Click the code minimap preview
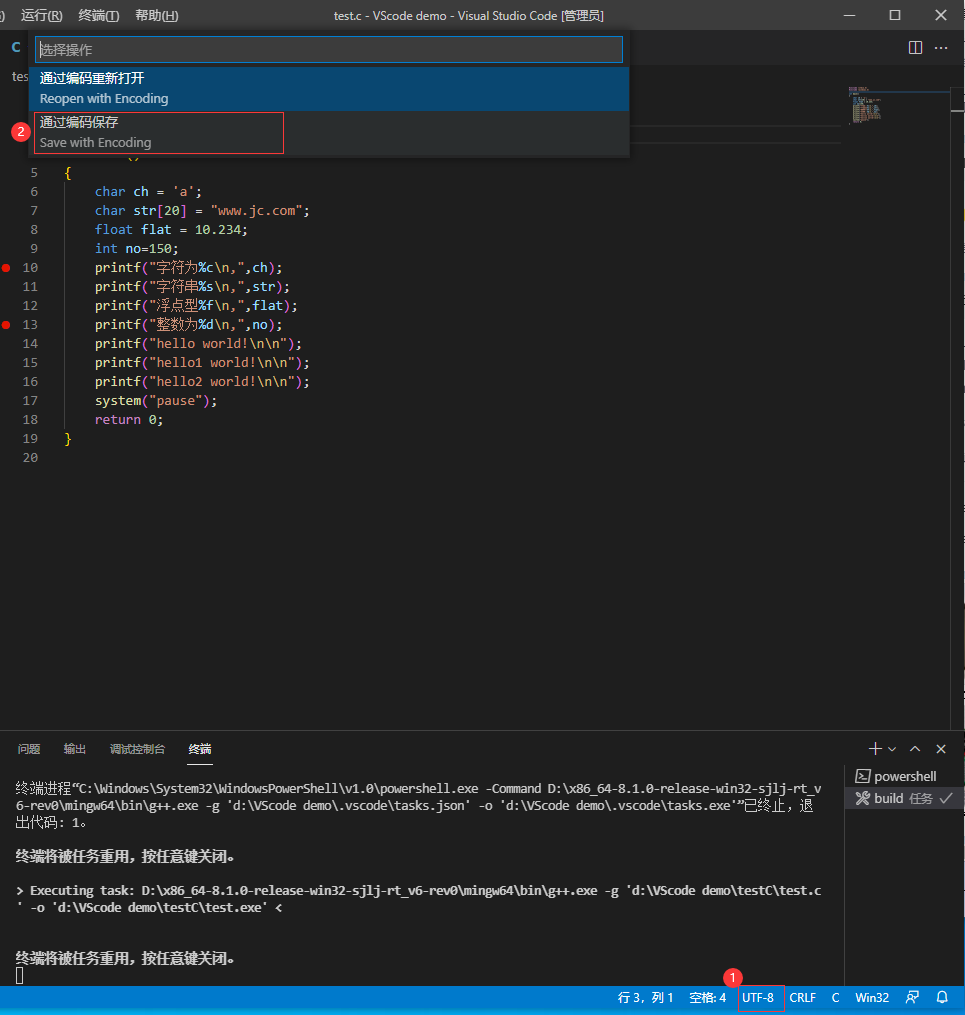 pos(865,105)
